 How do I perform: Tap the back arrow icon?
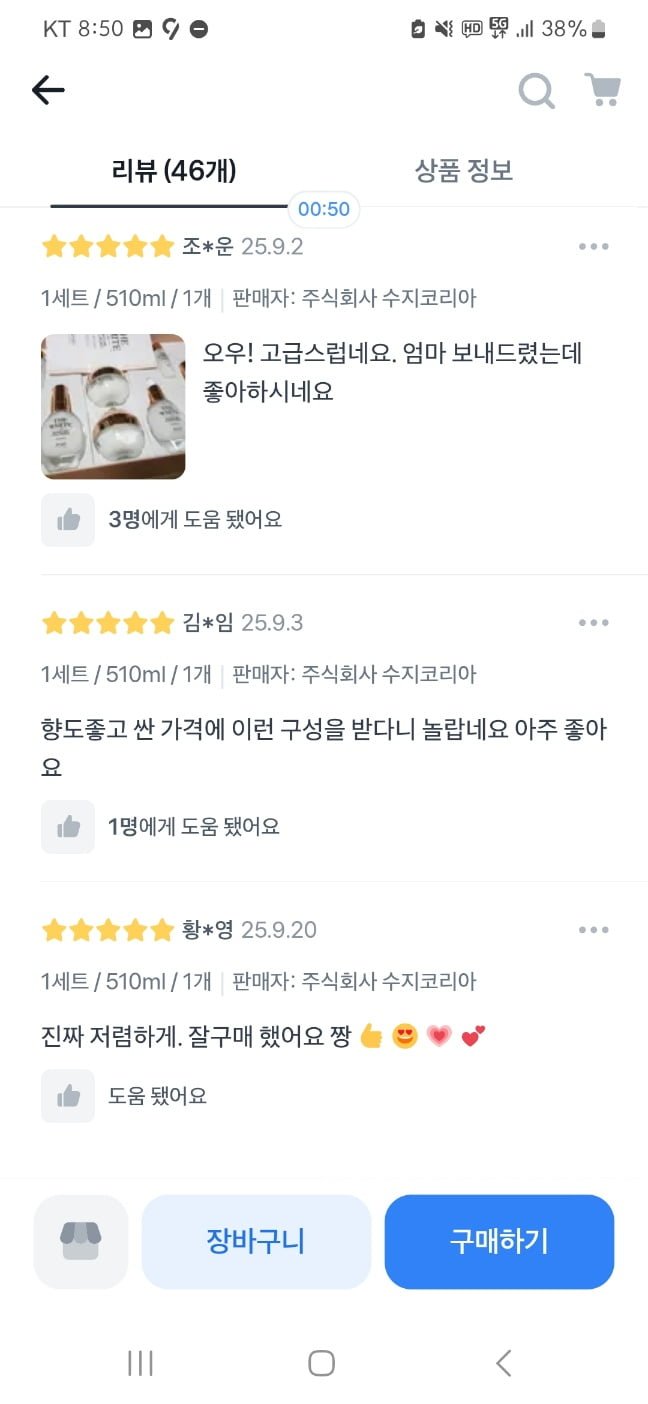coord(48,90)
